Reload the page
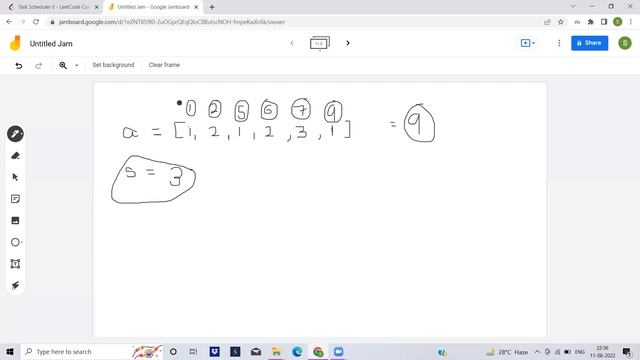Screen dimensions: 640x360 (x=36, y=22)
